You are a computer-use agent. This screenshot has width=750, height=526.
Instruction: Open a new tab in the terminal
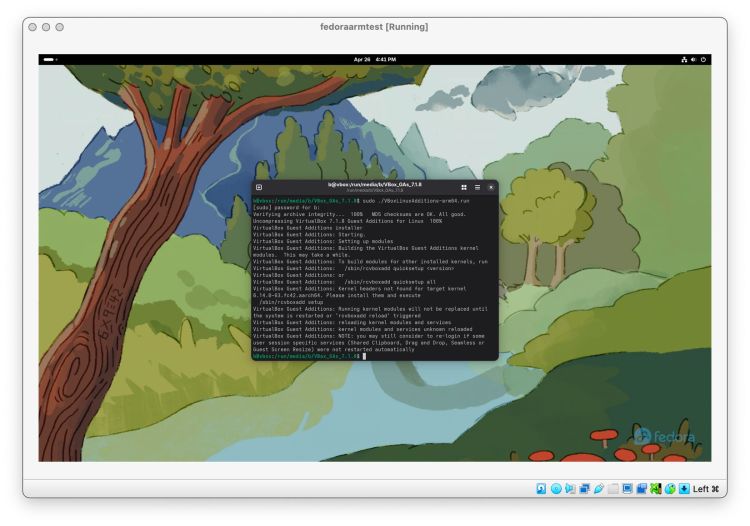[259, 187]
